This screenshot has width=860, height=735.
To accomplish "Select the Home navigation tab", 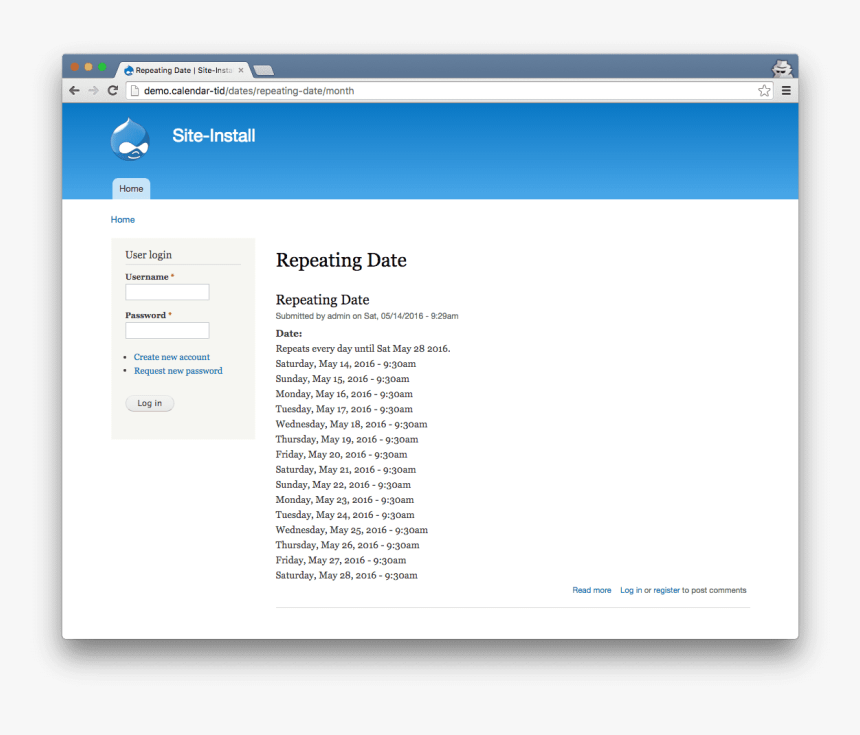I will [131, 189].
